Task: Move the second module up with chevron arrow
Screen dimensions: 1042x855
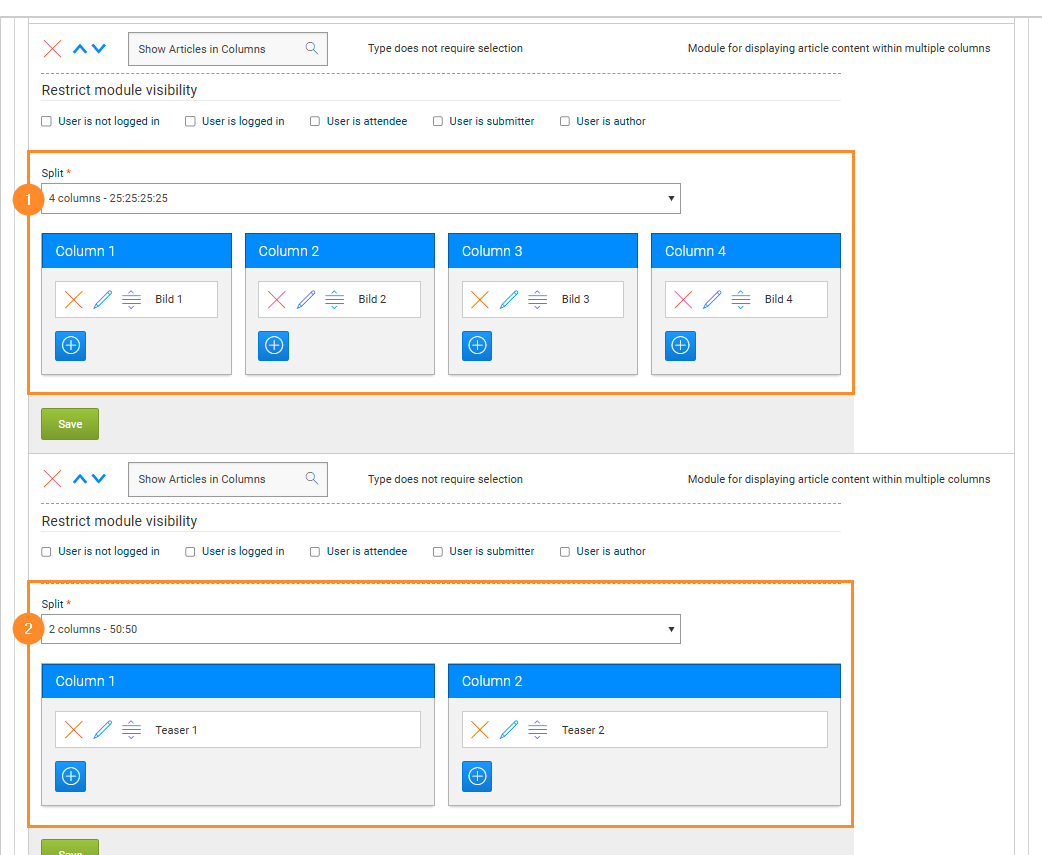Action: pyautogui.click(x=80, y=478)
